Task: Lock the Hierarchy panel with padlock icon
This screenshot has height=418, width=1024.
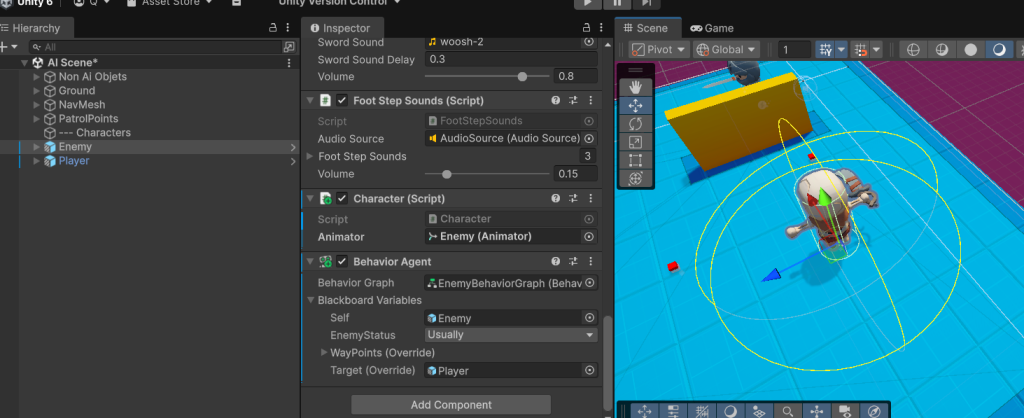Action: (x=274, y=28)
